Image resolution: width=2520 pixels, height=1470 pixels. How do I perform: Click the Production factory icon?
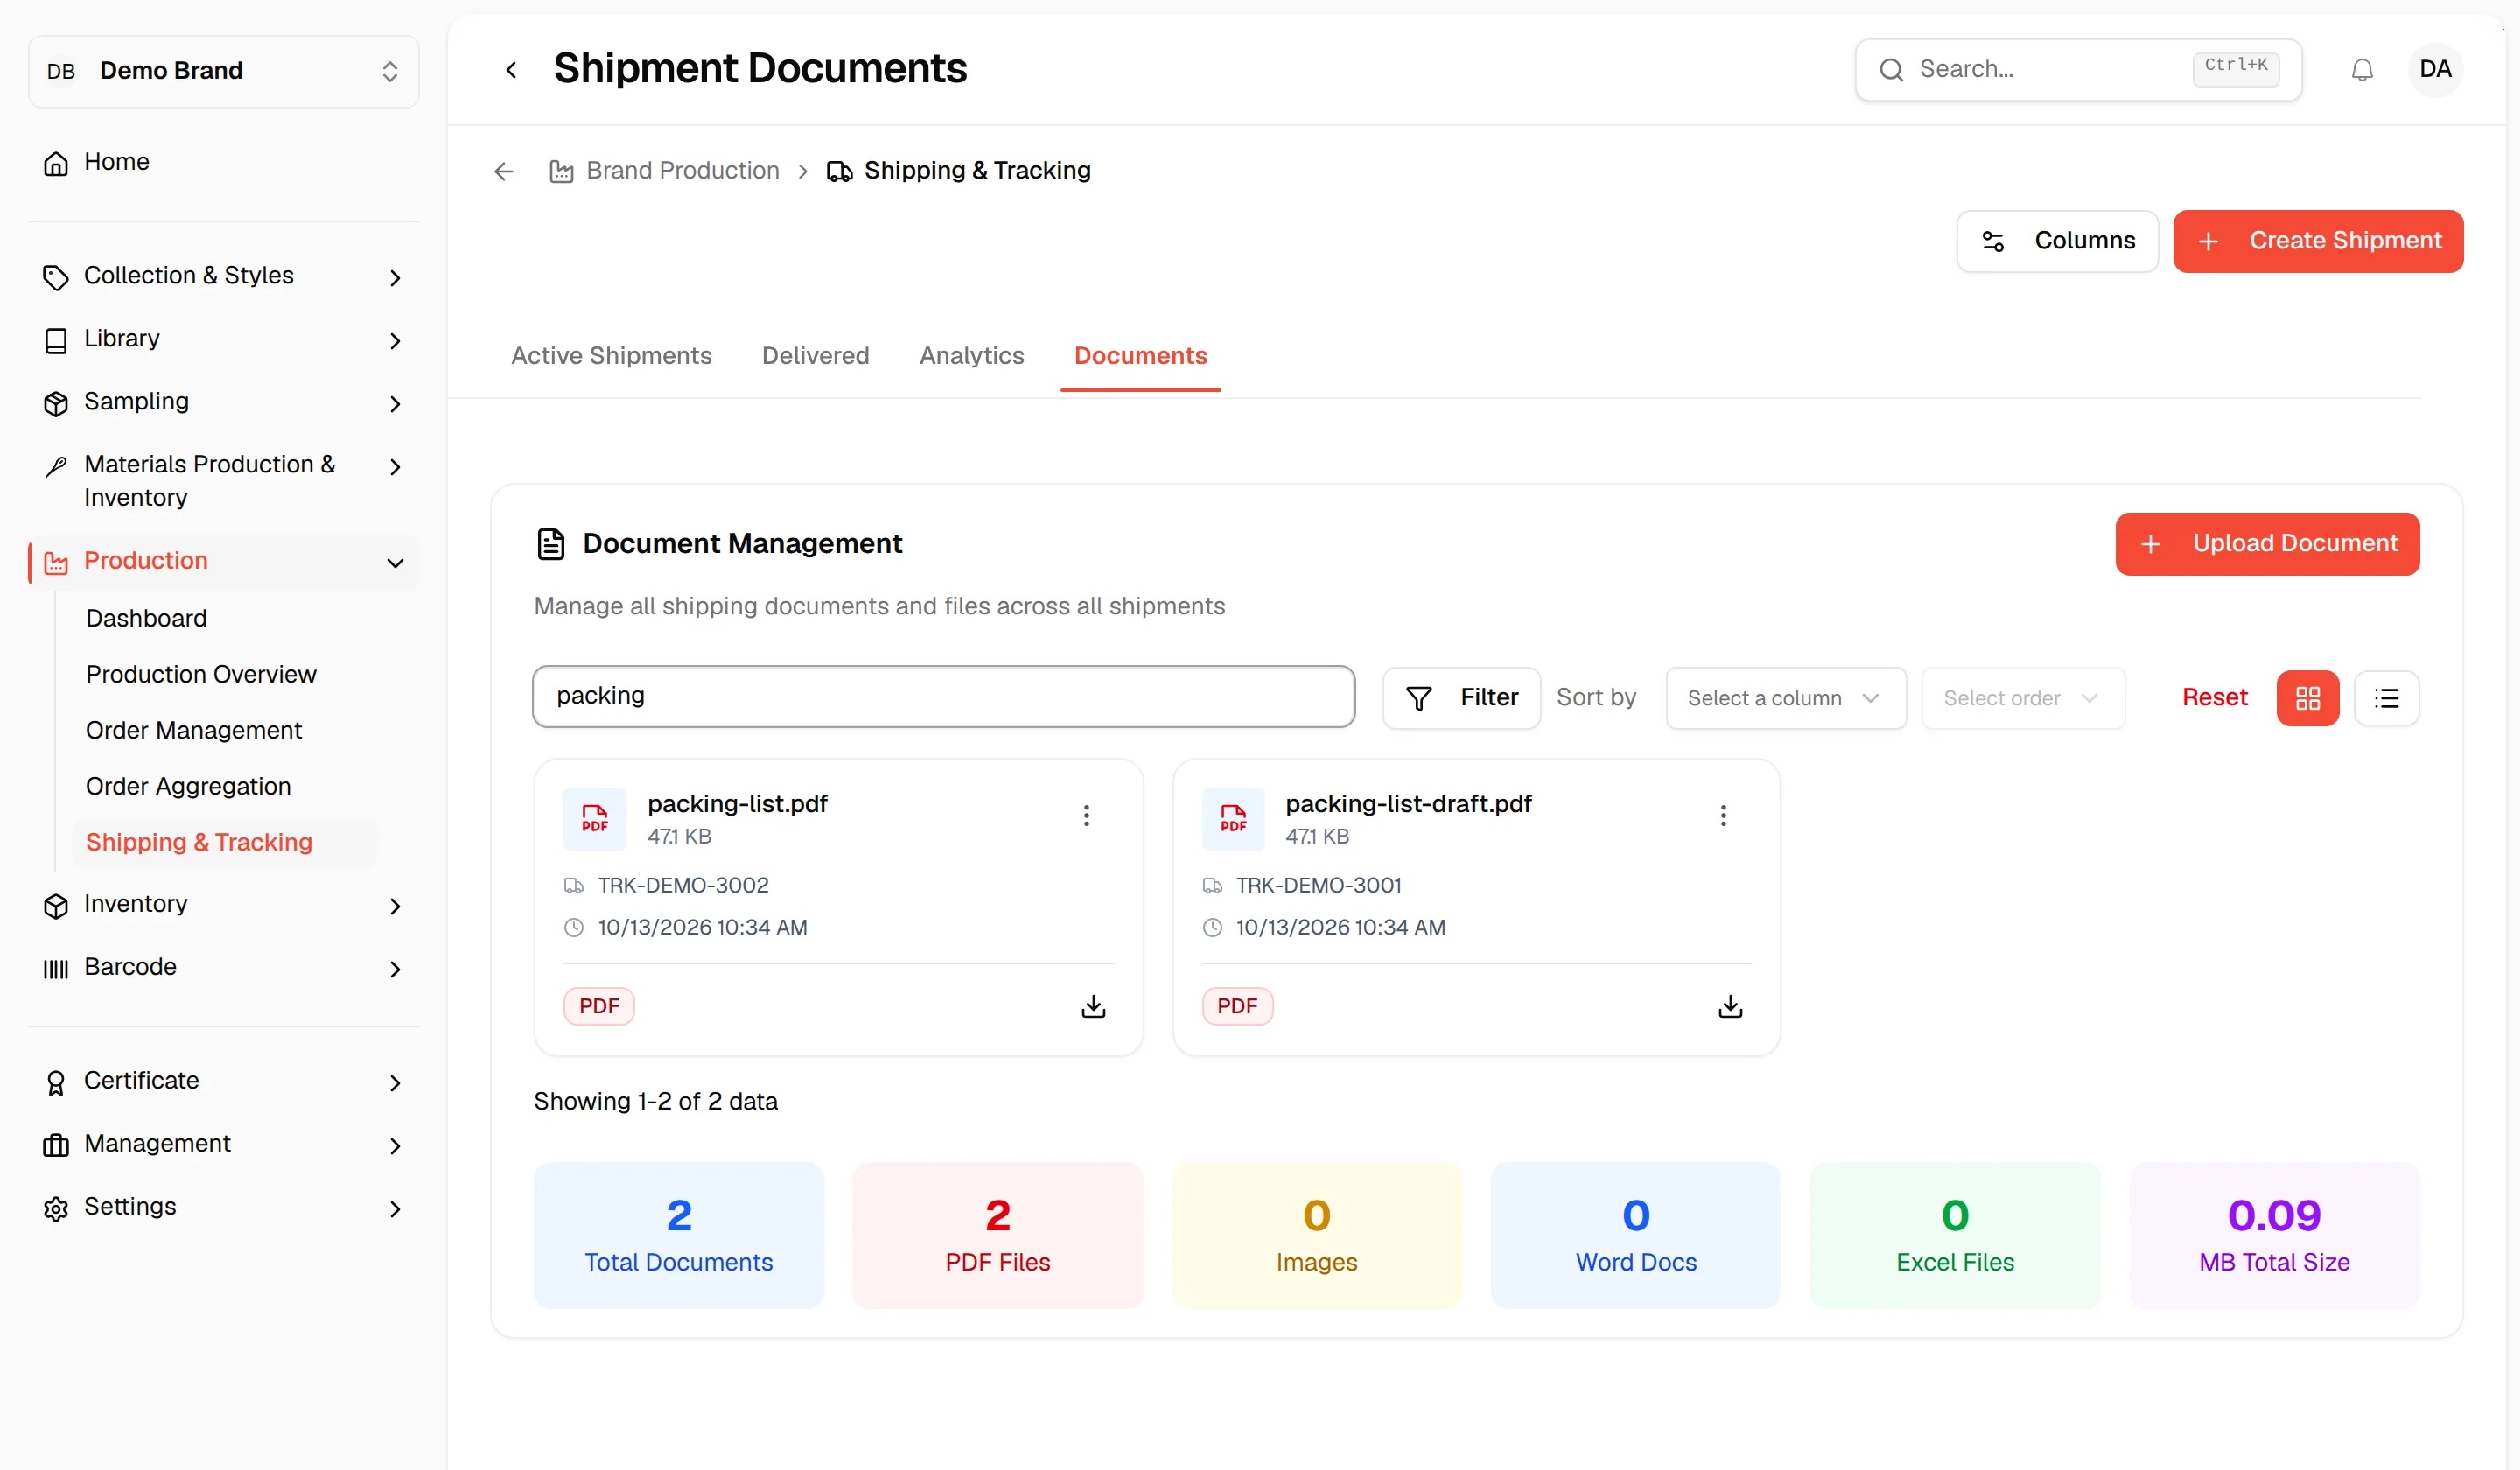[x=56, y=563]
